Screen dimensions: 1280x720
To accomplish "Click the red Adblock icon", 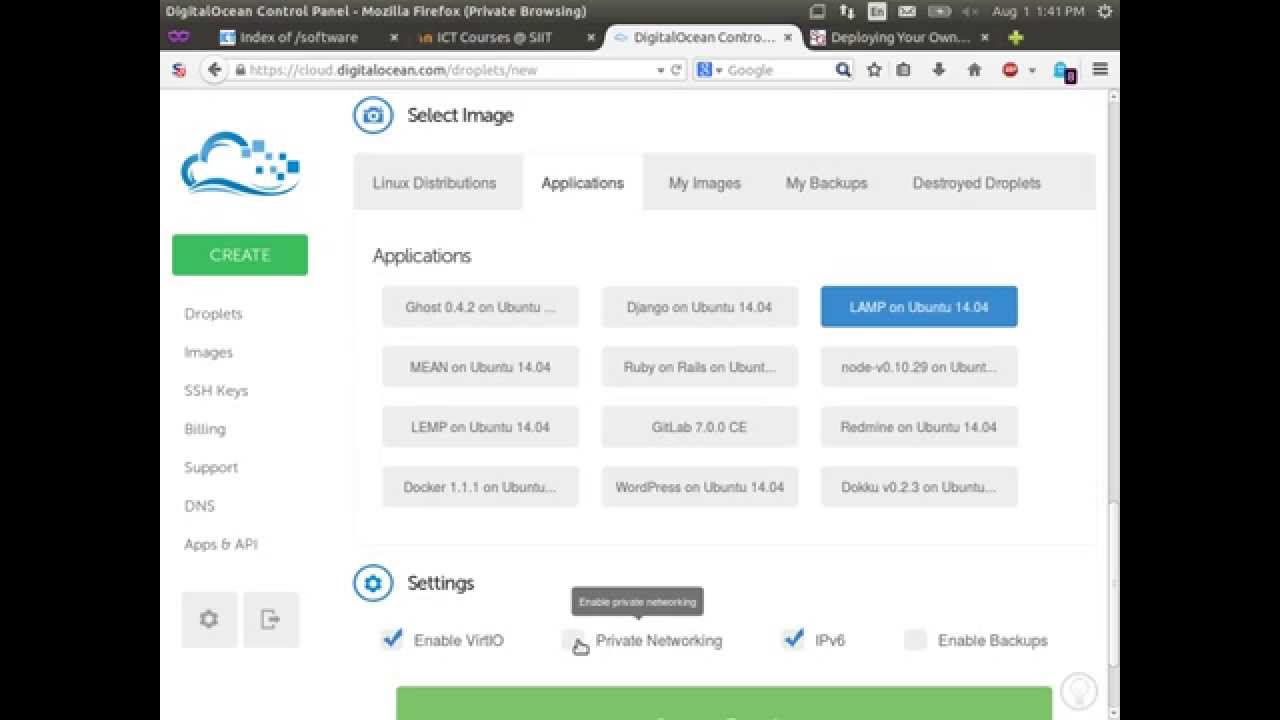I will 1010,70.
